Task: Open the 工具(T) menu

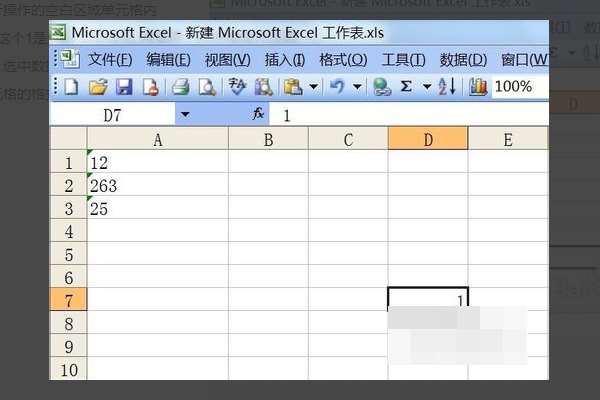Action: (404, 60)
